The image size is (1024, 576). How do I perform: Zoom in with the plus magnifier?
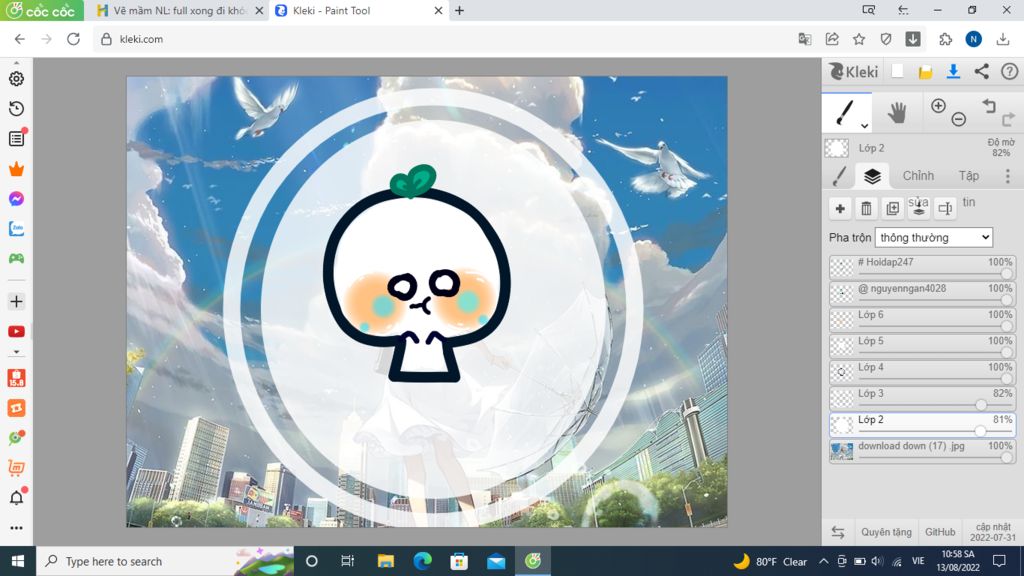click(938, 106)
